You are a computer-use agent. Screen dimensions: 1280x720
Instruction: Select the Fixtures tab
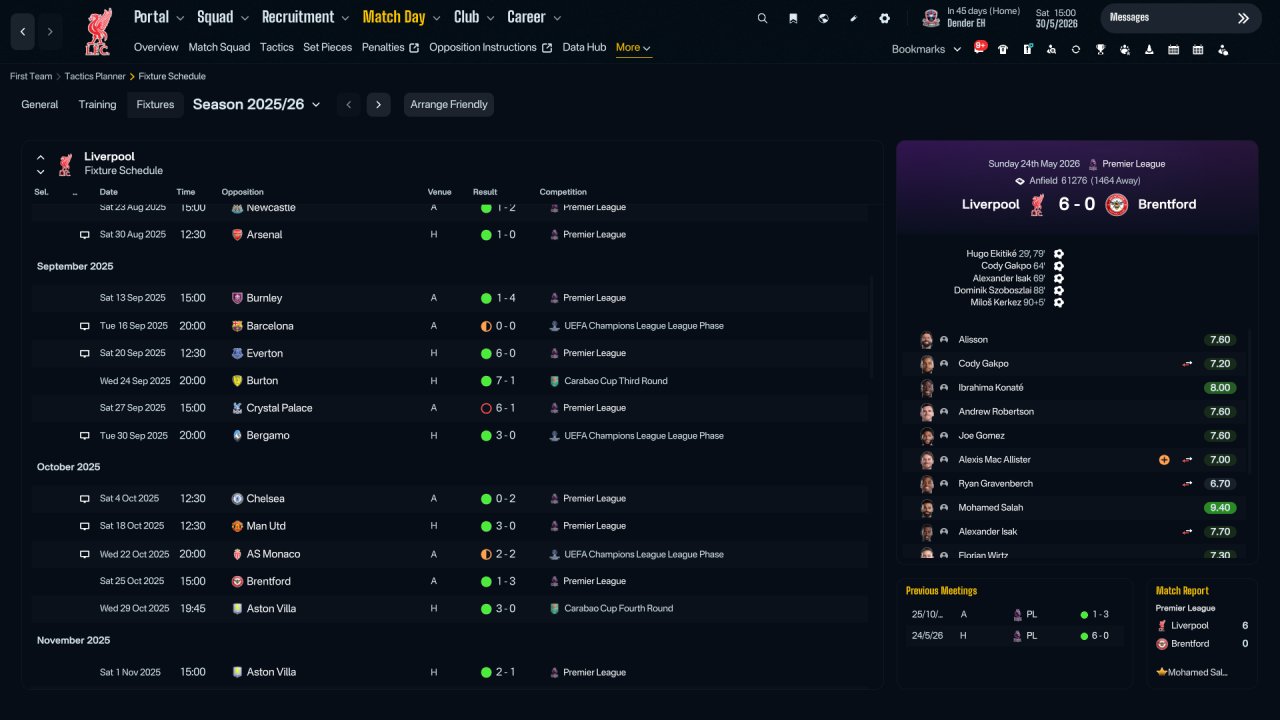pos(155,104)
